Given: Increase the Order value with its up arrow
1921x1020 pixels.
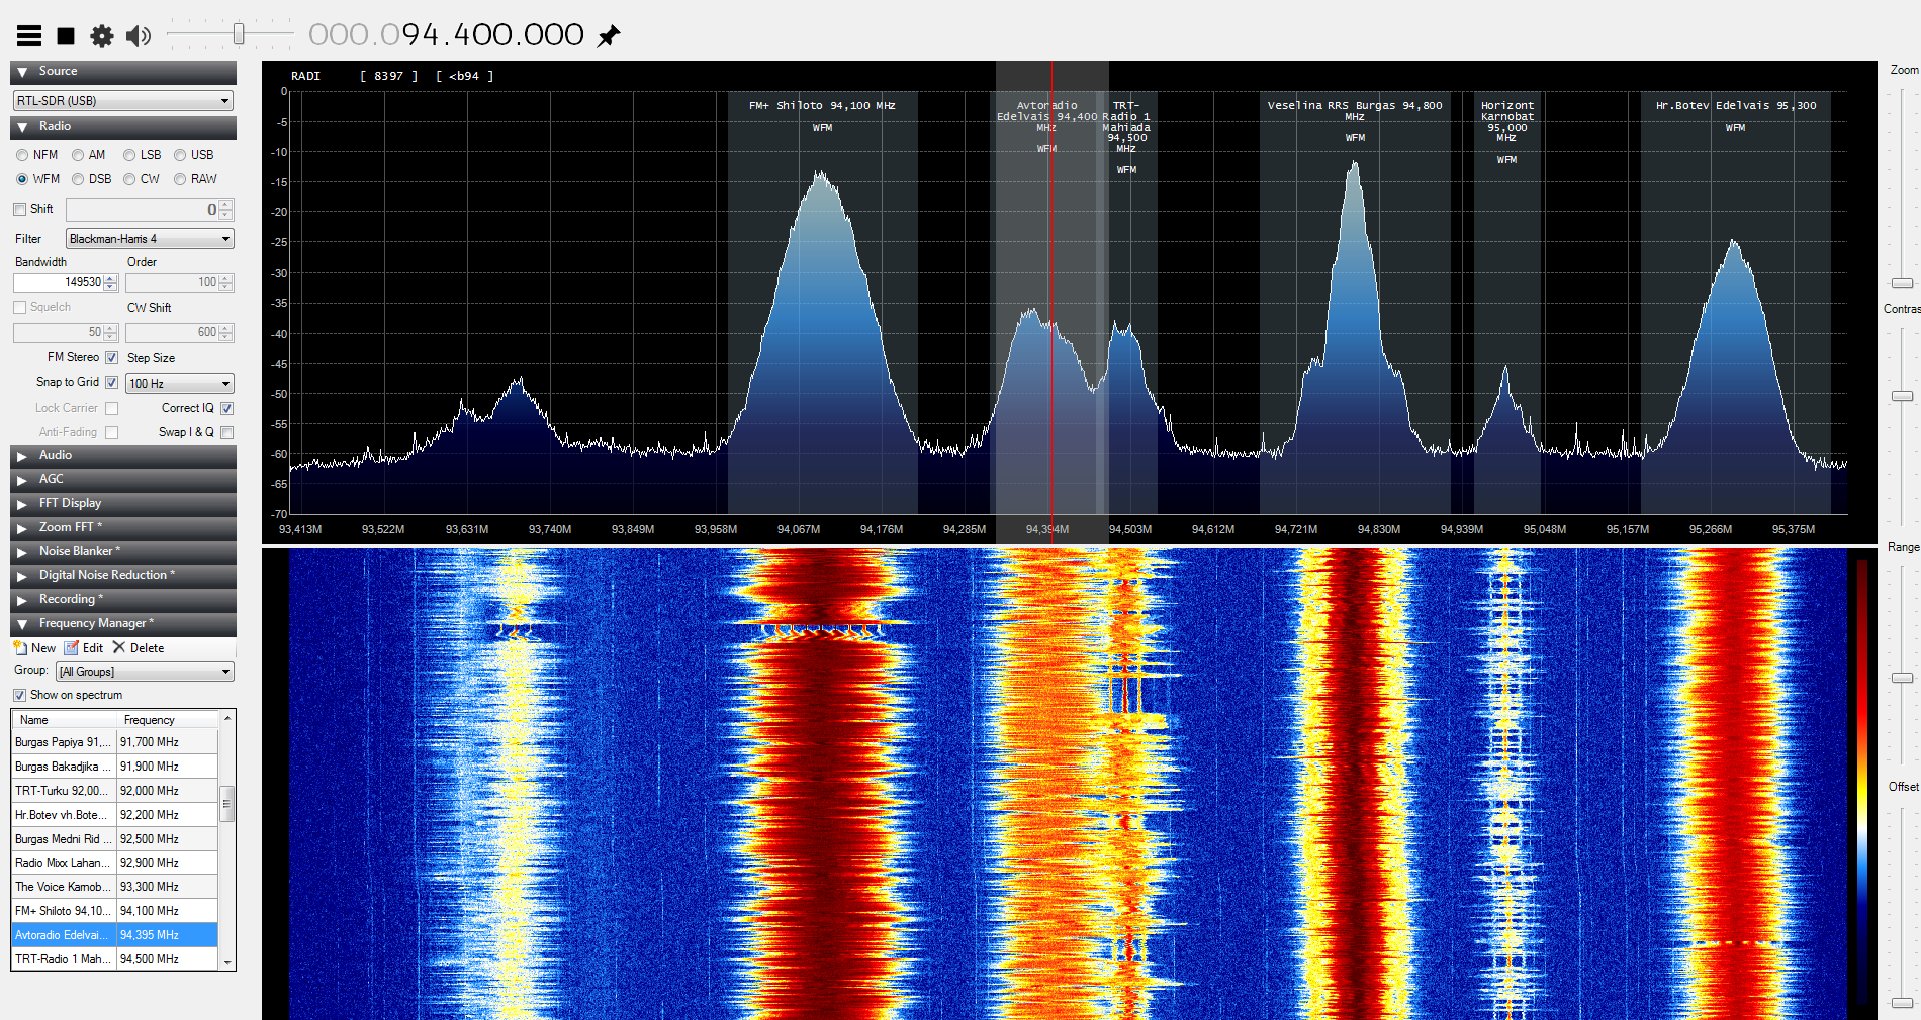Looking at the screenshot, I should point(226,278).
